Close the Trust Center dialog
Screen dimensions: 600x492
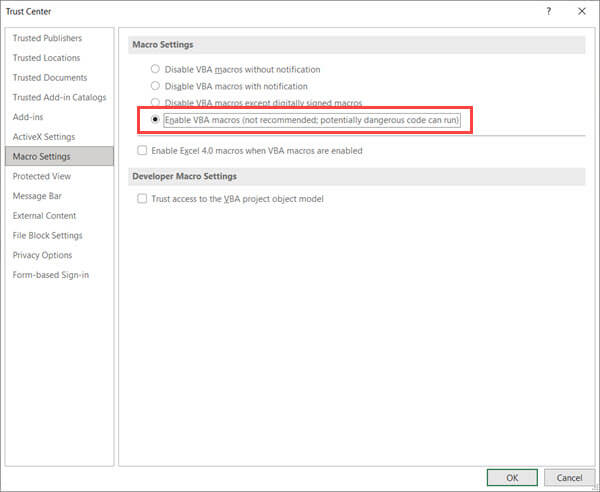coord(581,11)
